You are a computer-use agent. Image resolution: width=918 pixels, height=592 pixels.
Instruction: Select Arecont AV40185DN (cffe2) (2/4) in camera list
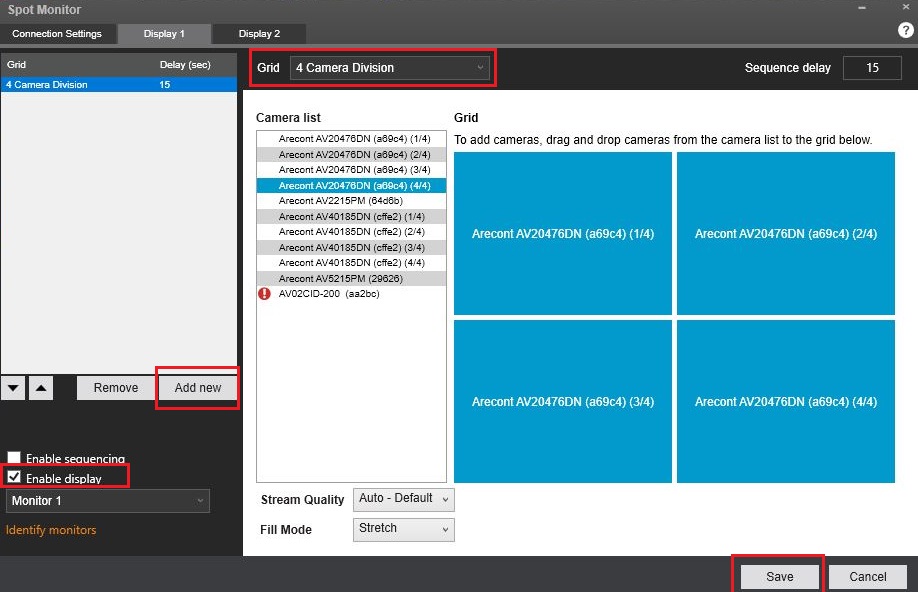pos(351,232)
